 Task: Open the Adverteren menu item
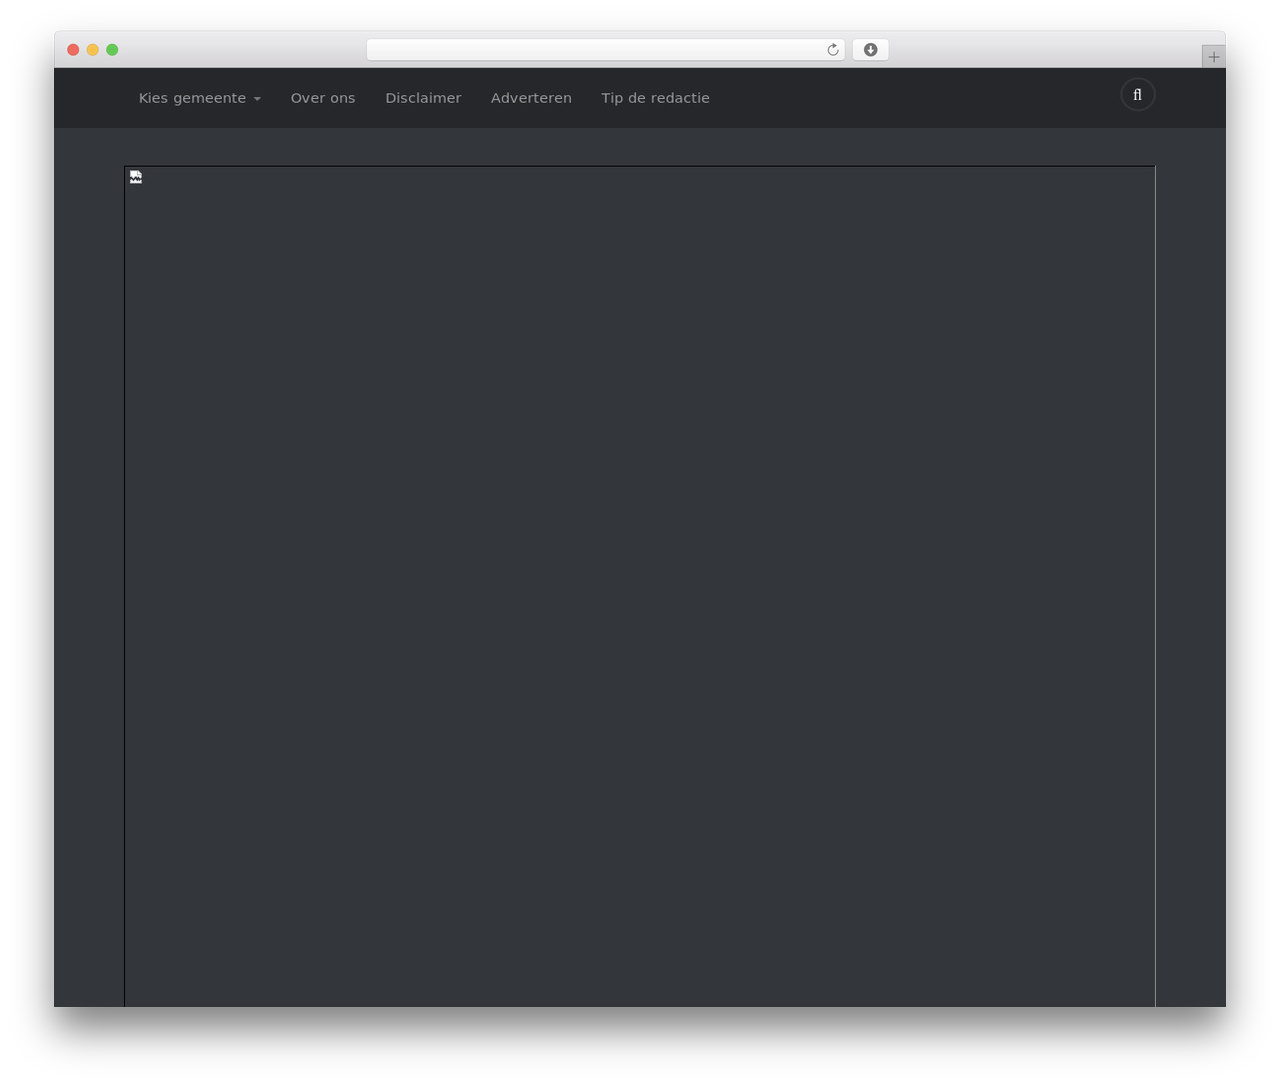coord(531,98)
